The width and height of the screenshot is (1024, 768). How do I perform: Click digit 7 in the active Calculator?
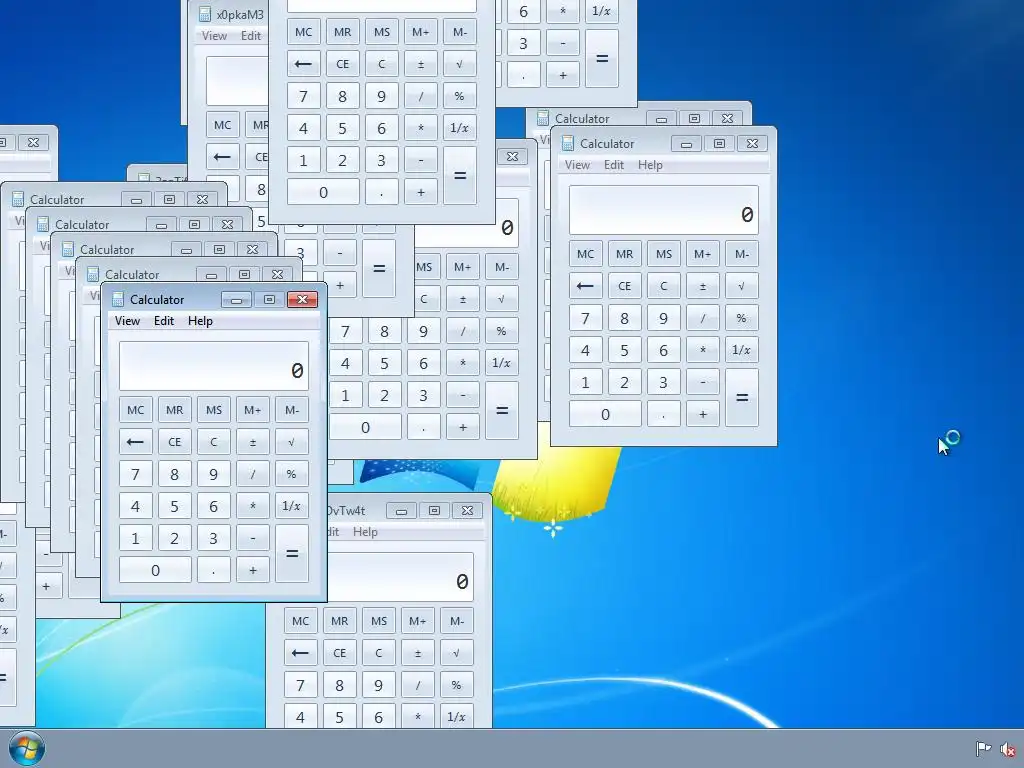(135, 474)
